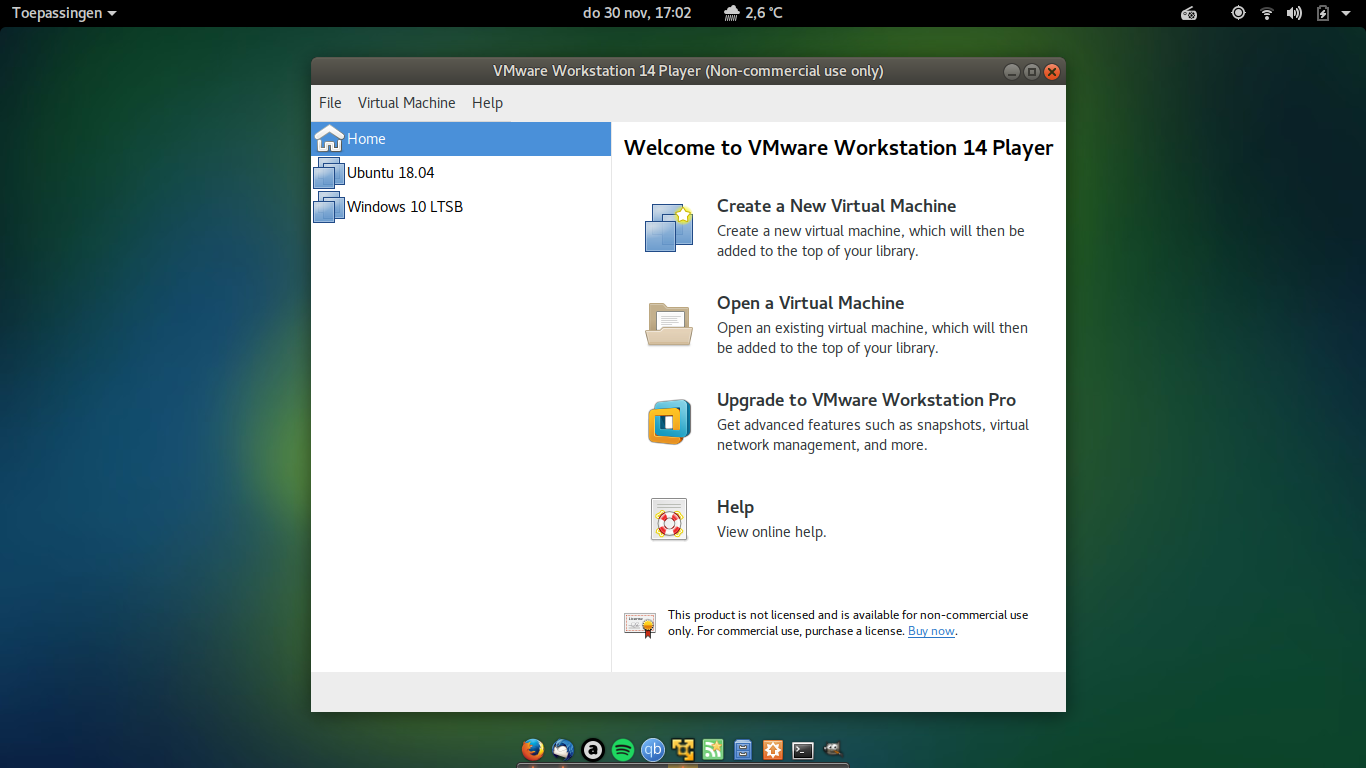Open the Virtual Machine menu
This screenshot has height=768, width=1366.
pyautogui.click(x=407, y=103)
